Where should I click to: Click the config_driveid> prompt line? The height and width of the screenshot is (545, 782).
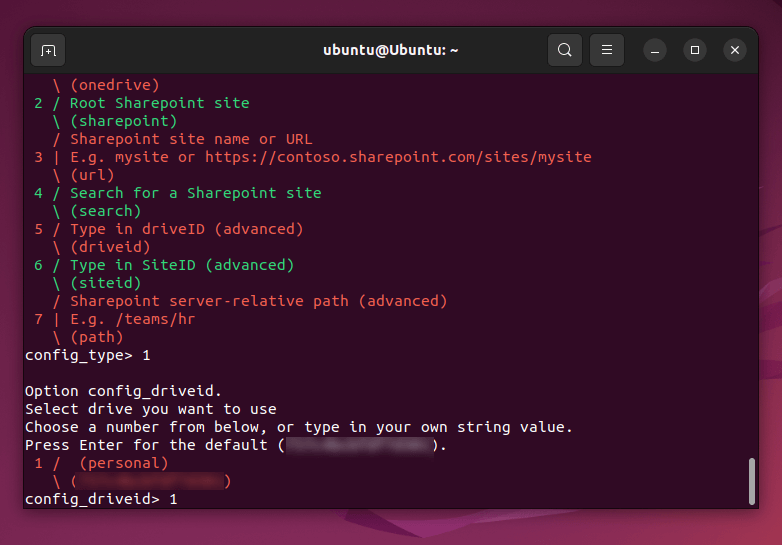(x=100, y=498)
